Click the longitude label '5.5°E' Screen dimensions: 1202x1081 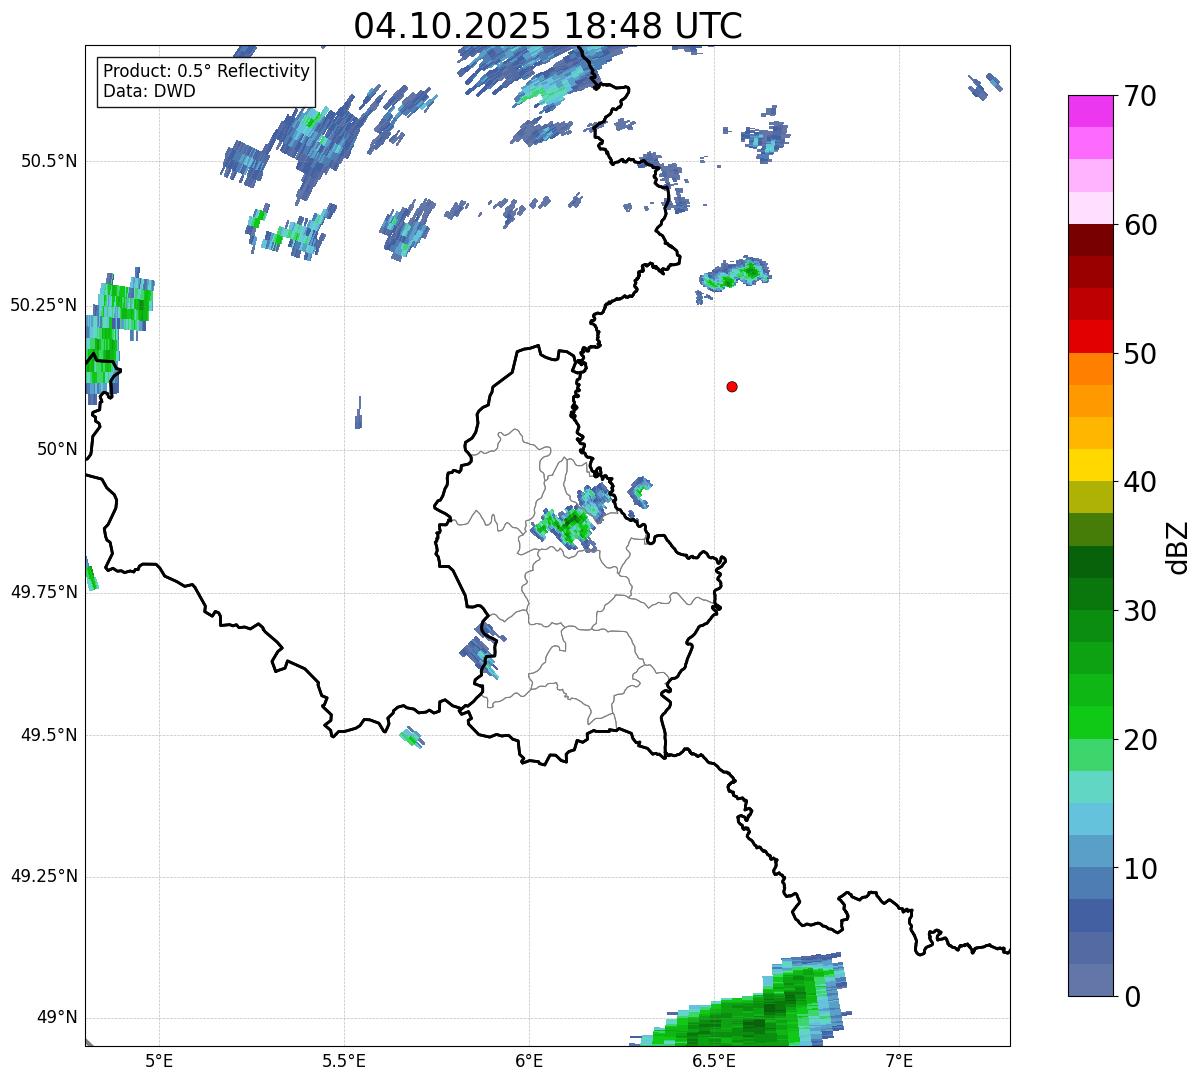click(x=344, y=1060)
